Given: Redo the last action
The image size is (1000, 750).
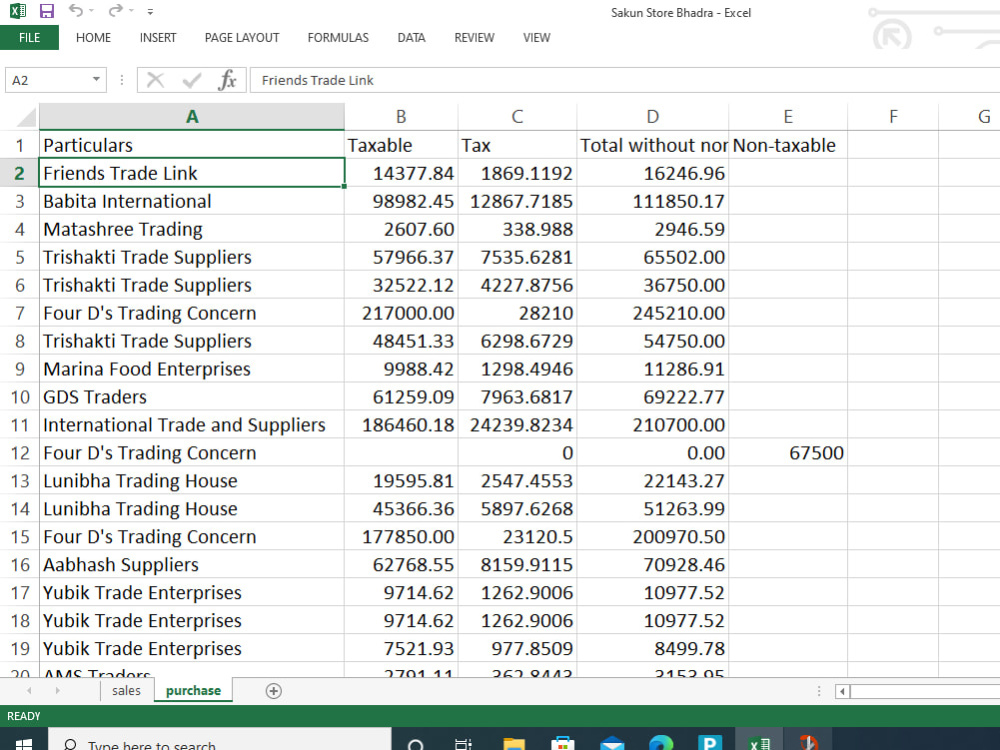Looking at the screenshot, I should 115,10.
